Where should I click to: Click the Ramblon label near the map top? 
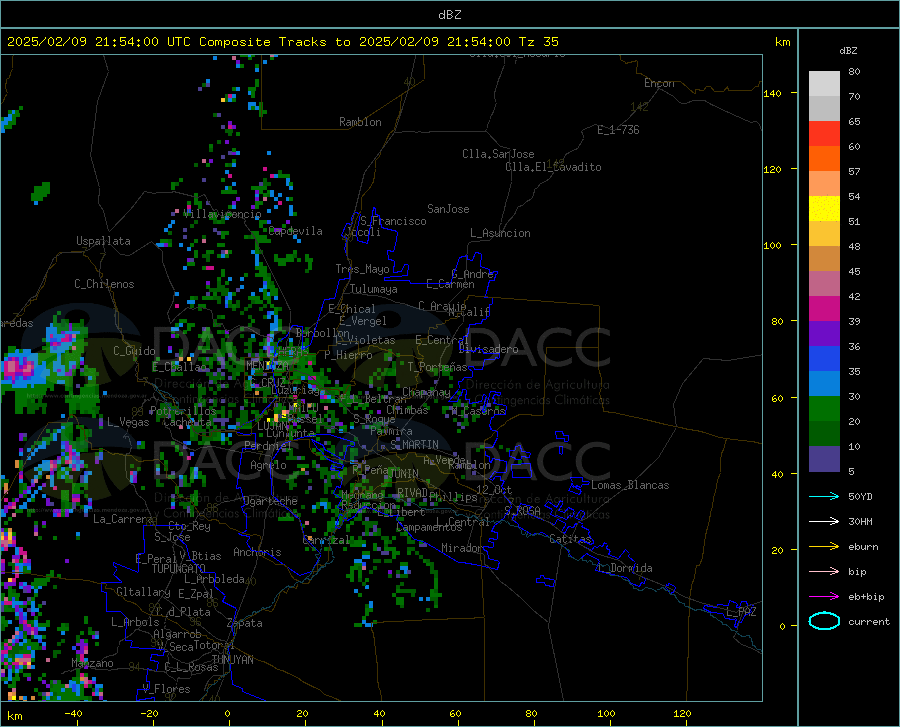click(x=360, y=122)
